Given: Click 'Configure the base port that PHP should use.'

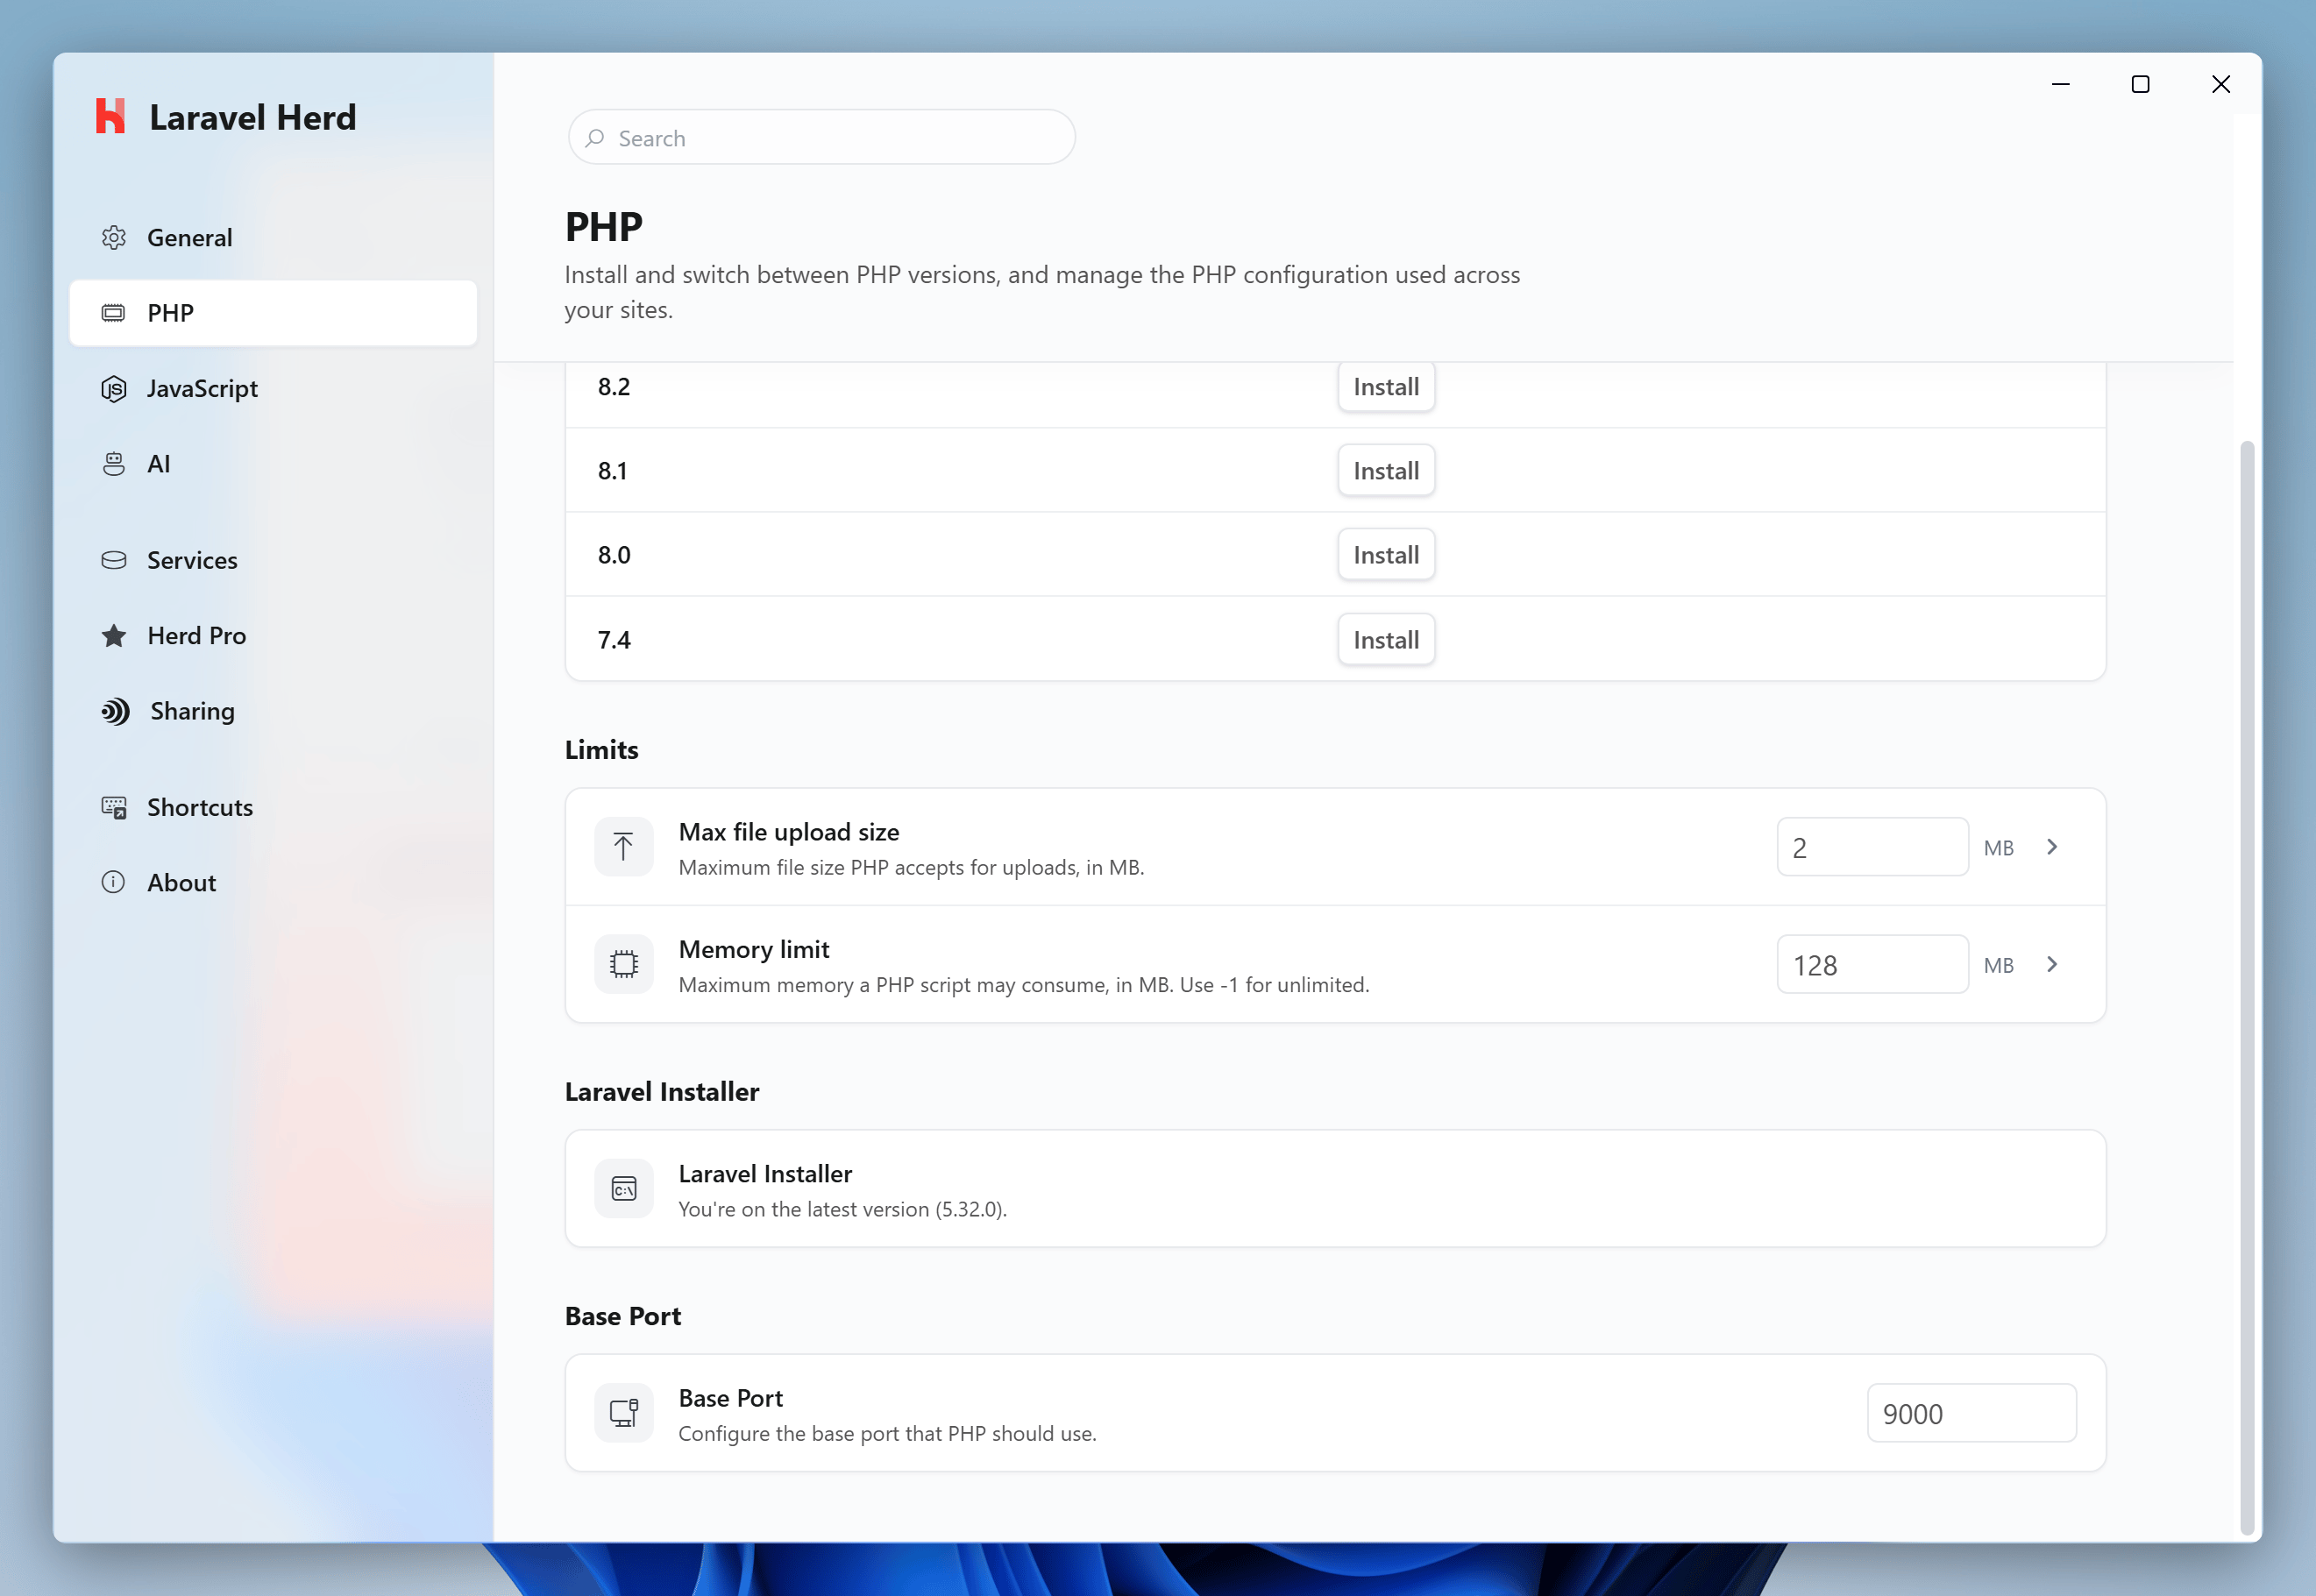Looking at the screenshot, I should 887,1433.
